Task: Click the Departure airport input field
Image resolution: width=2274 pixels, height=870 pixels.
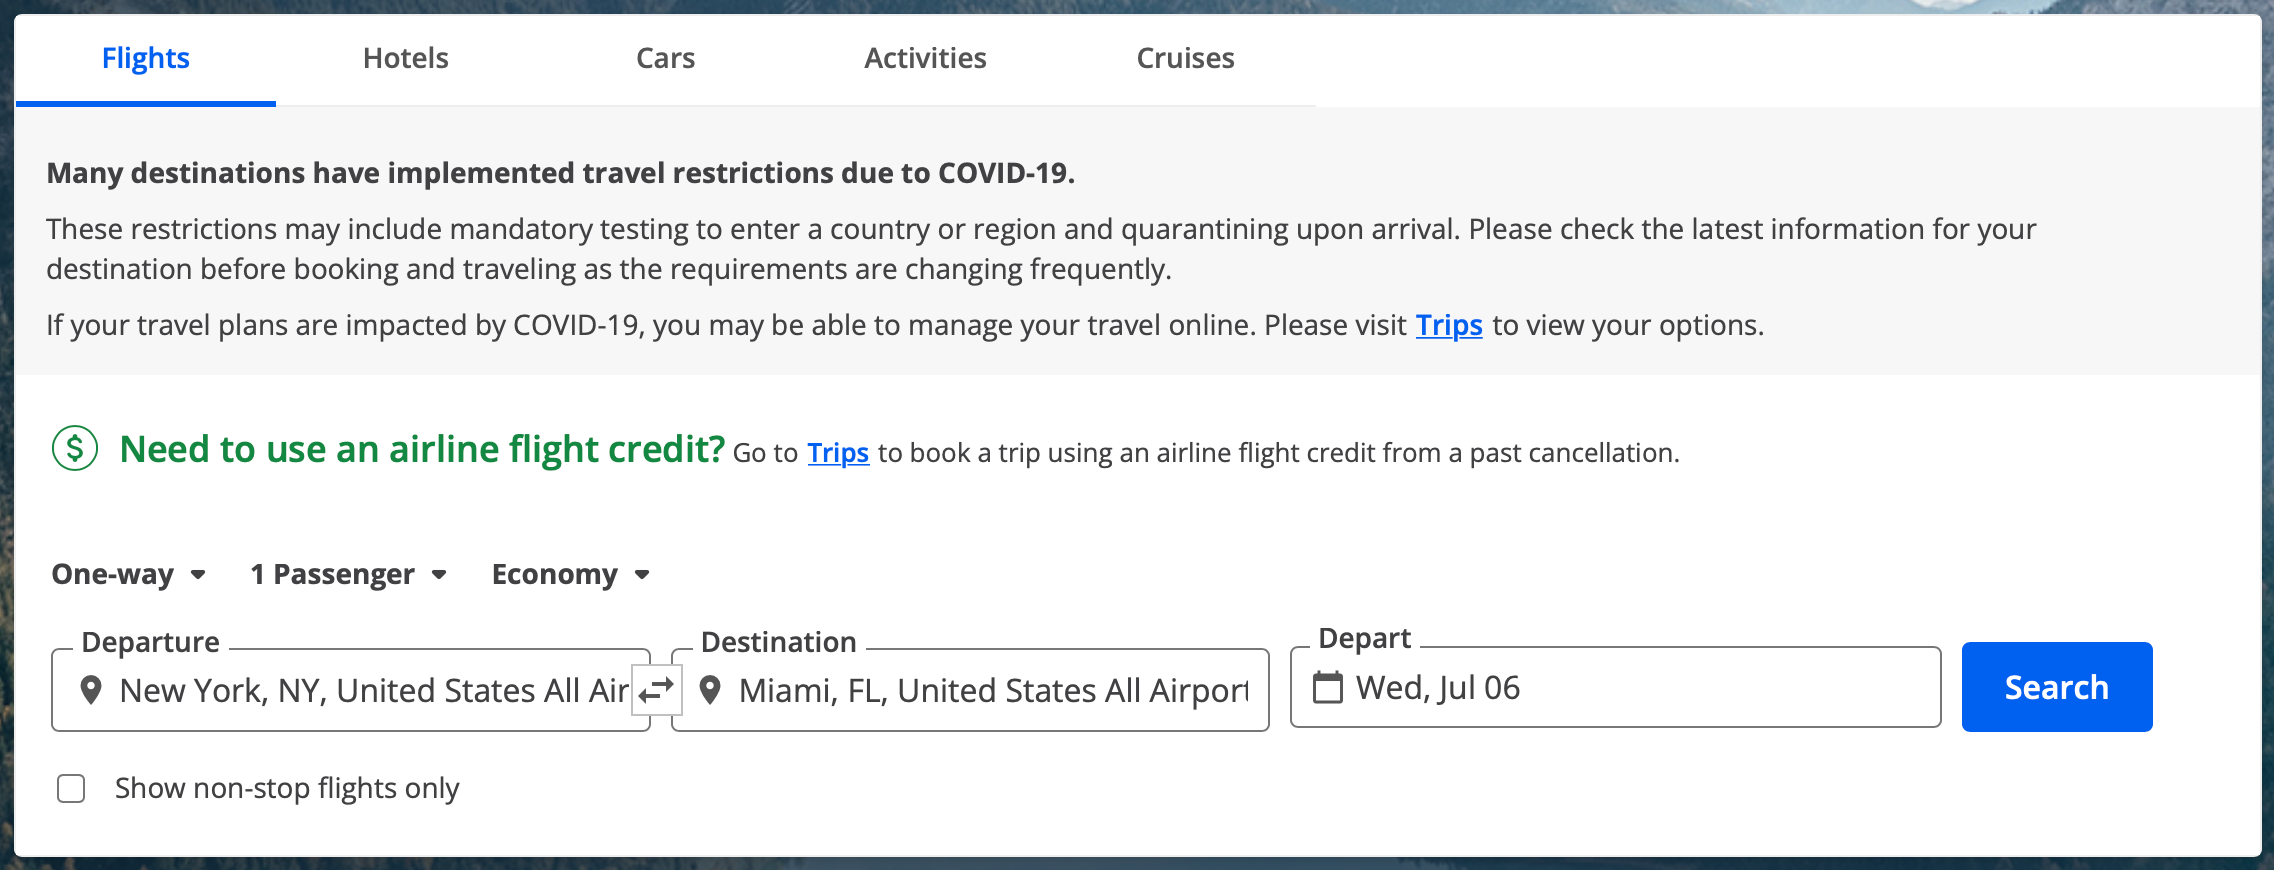Action: tap(370, 689)
